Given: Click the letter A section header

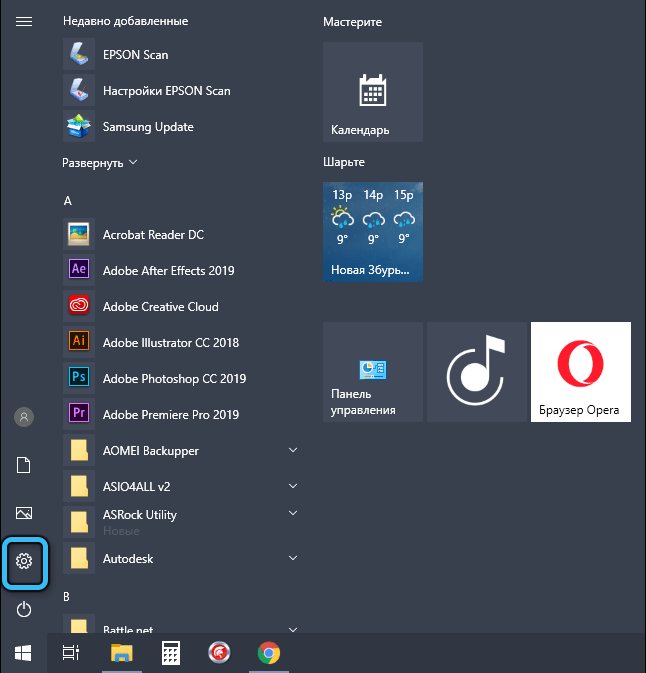Looking at the screenshot, I should (x=68, y=201).
